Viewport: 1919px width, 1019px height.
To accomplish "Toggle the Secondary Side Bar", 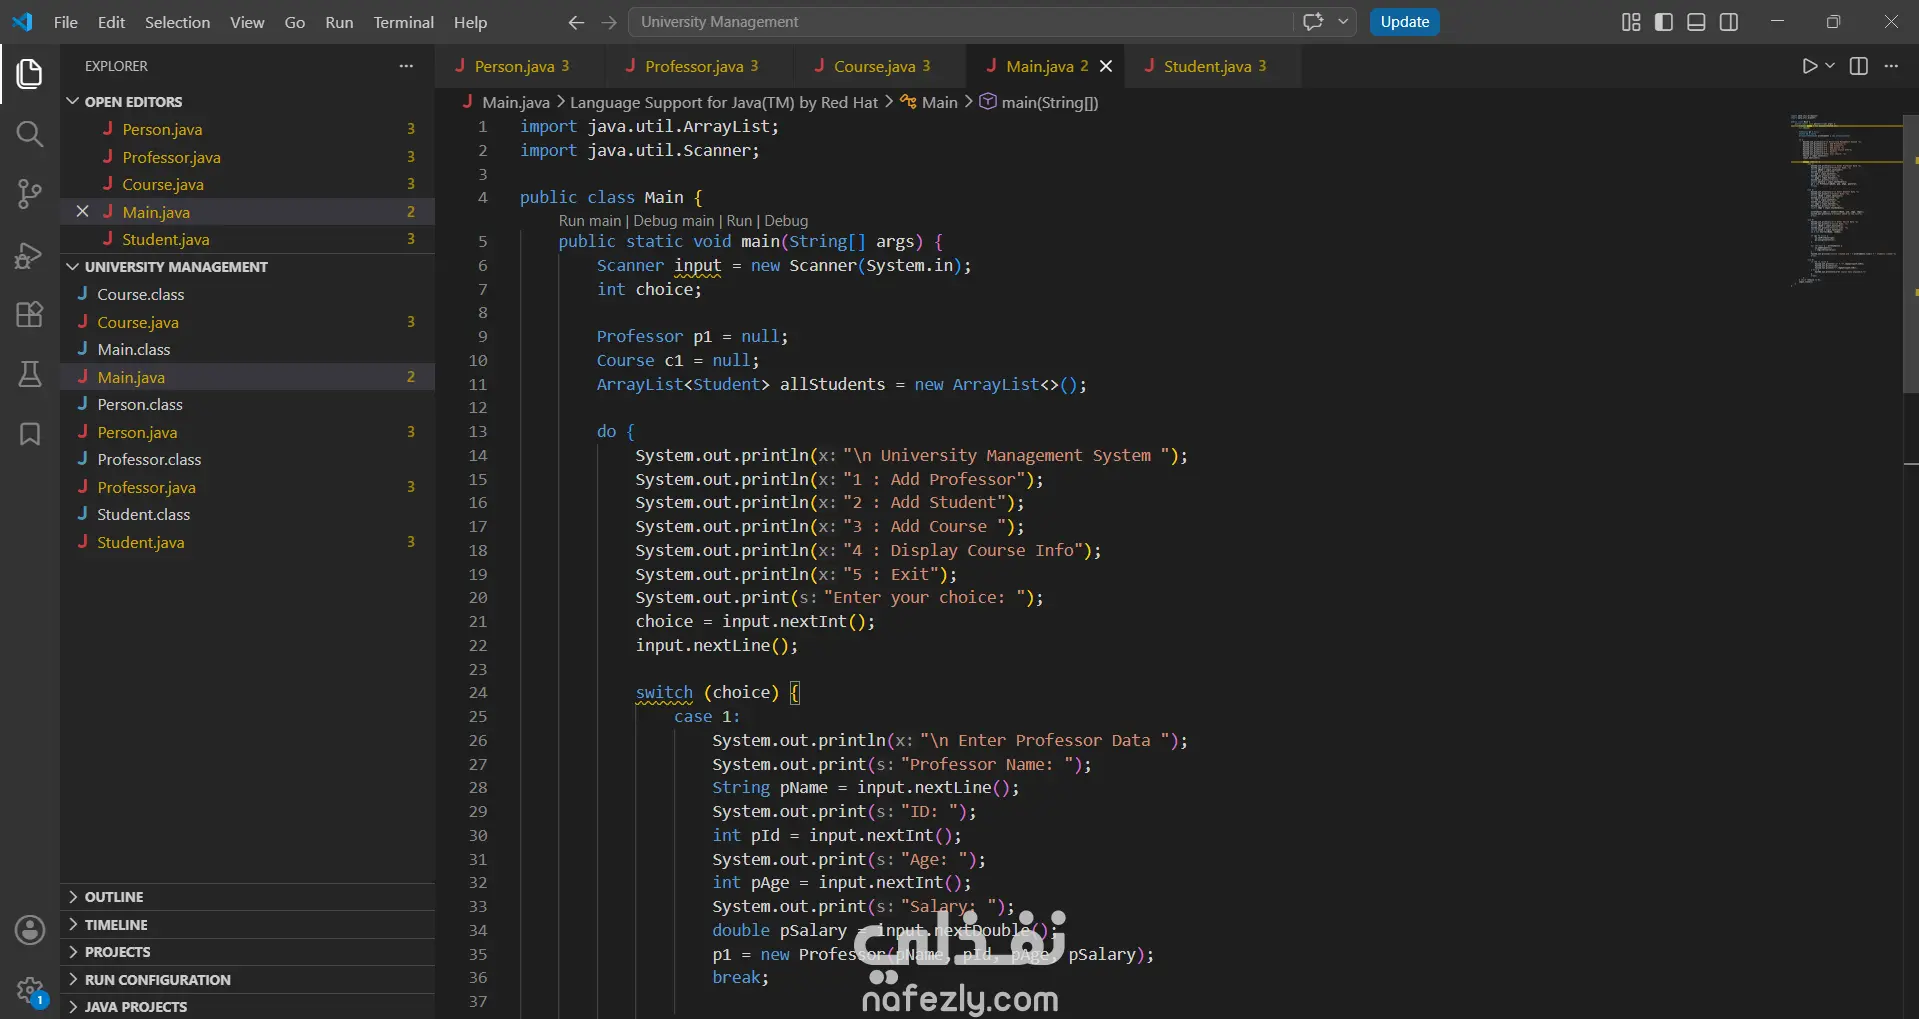I will tap(1729, 22).
